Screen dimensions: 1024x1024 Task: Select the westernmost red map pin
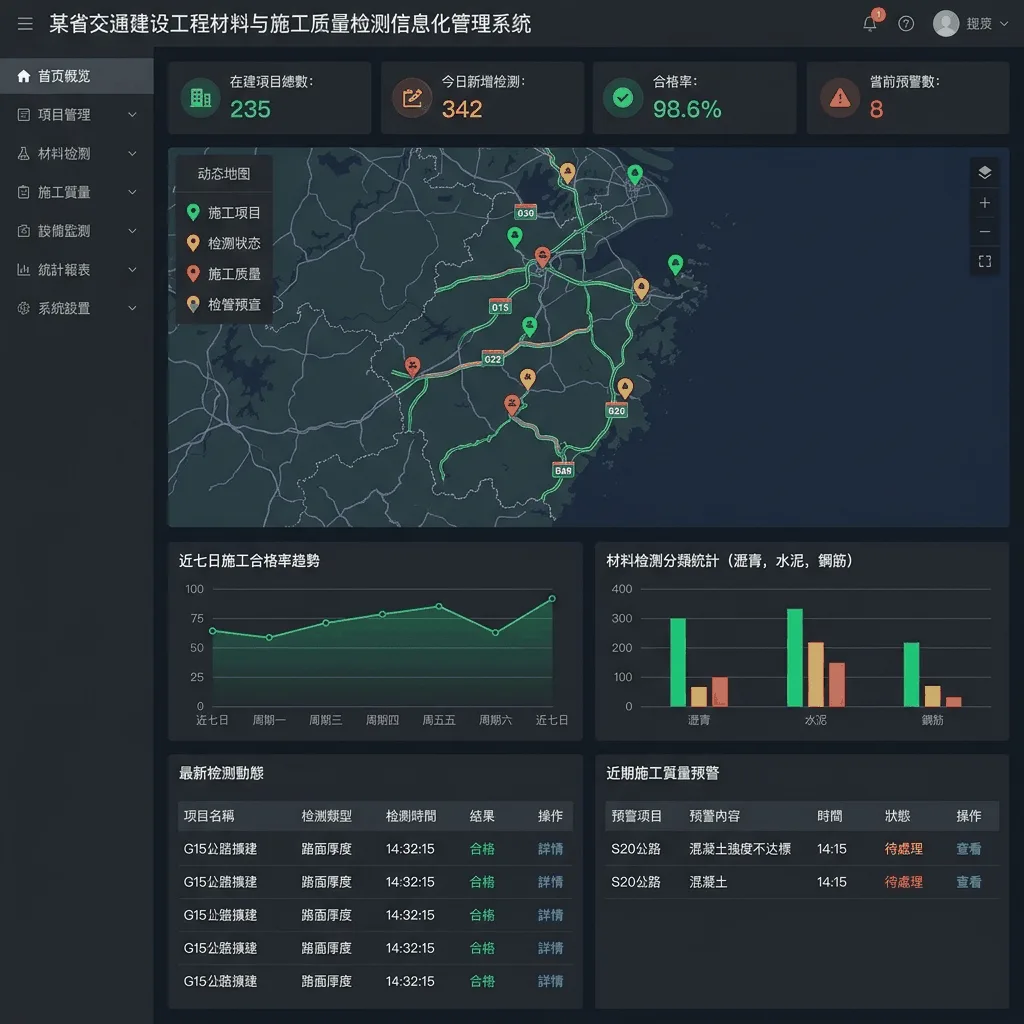(412, 366)
